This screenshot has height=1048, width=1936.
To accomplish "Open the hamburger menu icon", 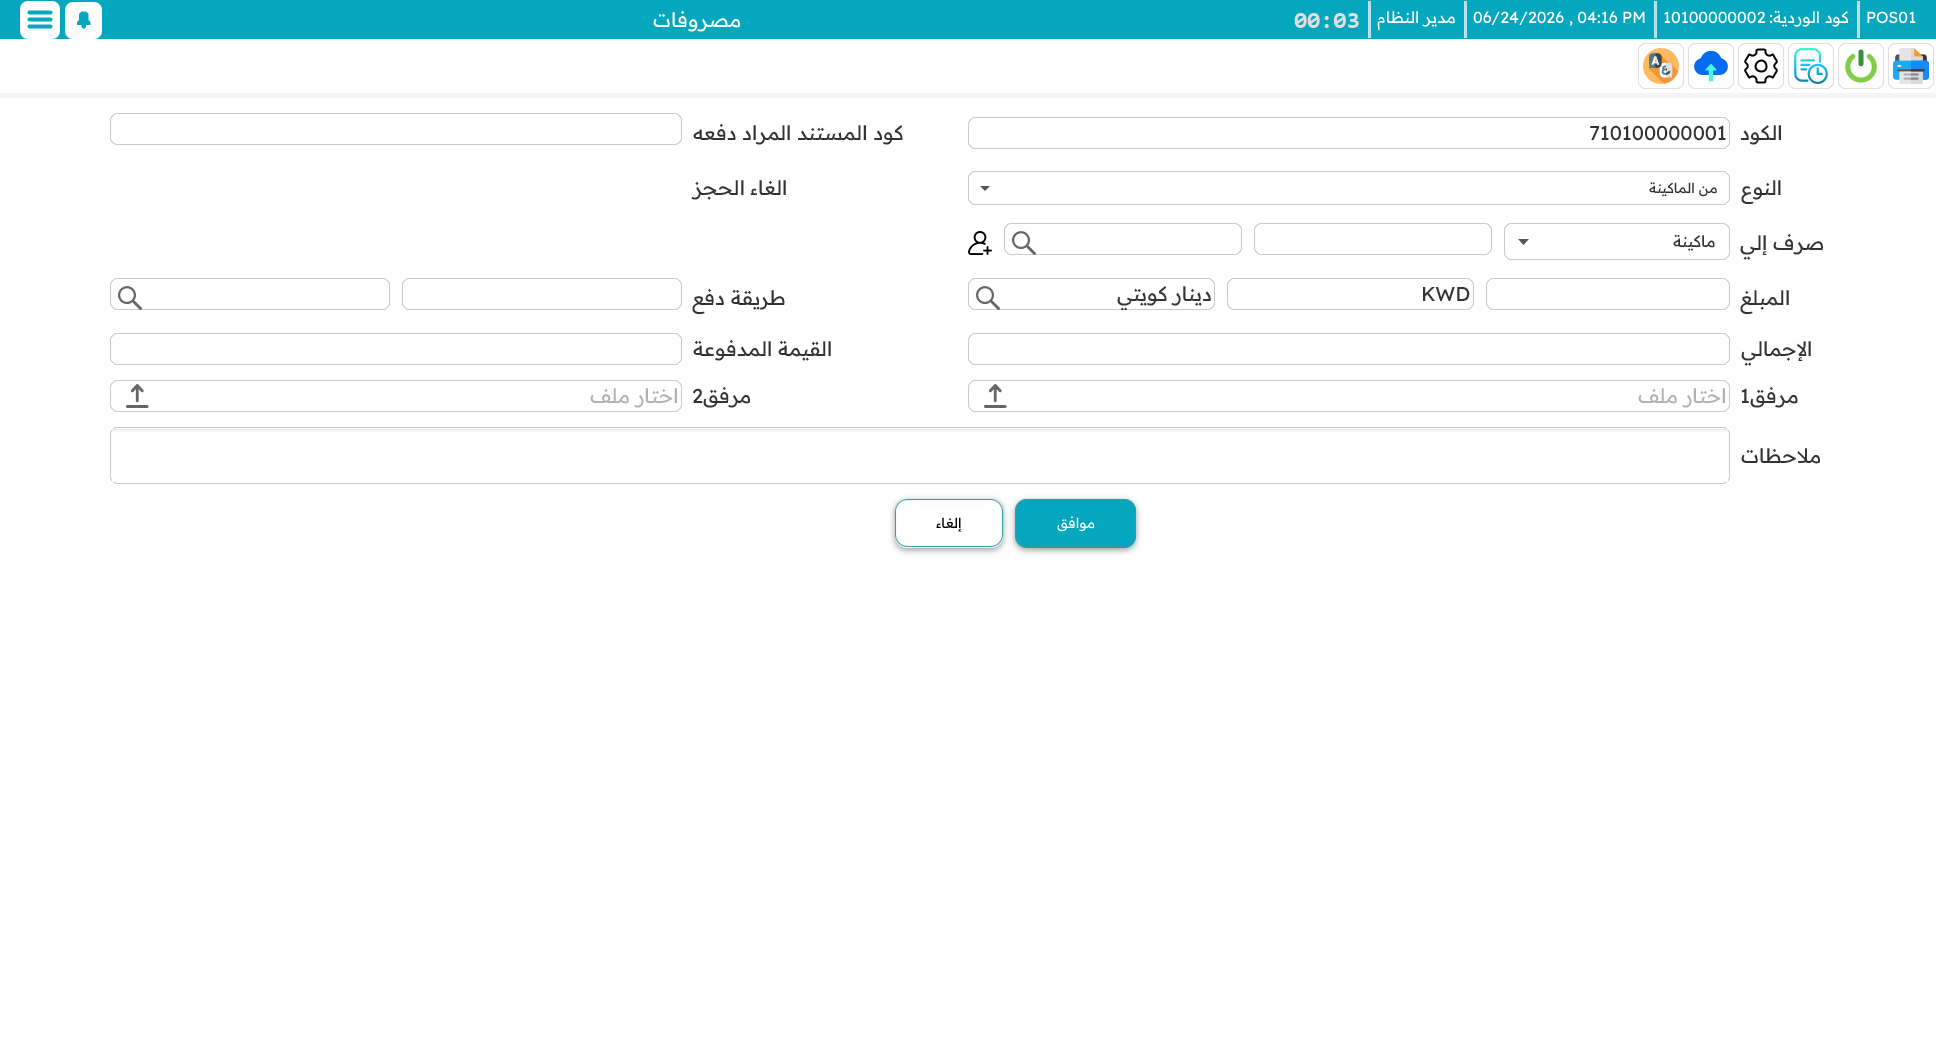I will coord(40,19).
